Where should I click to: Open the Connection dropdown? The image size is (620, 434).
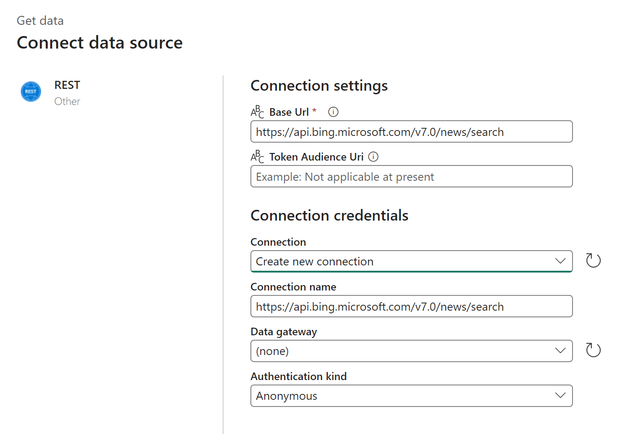[411, 261]
